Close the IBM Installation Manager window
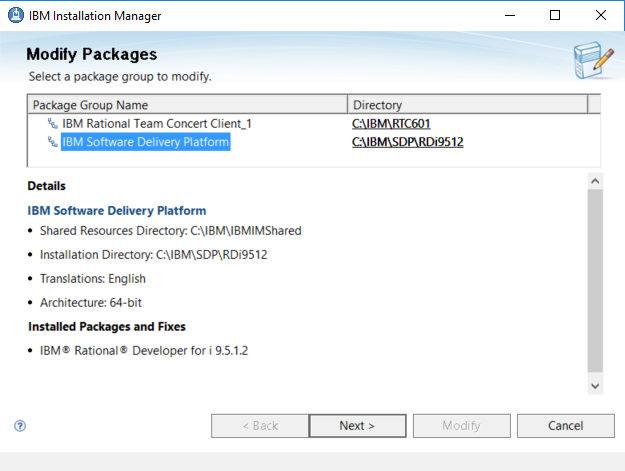 tap(601, 16)
